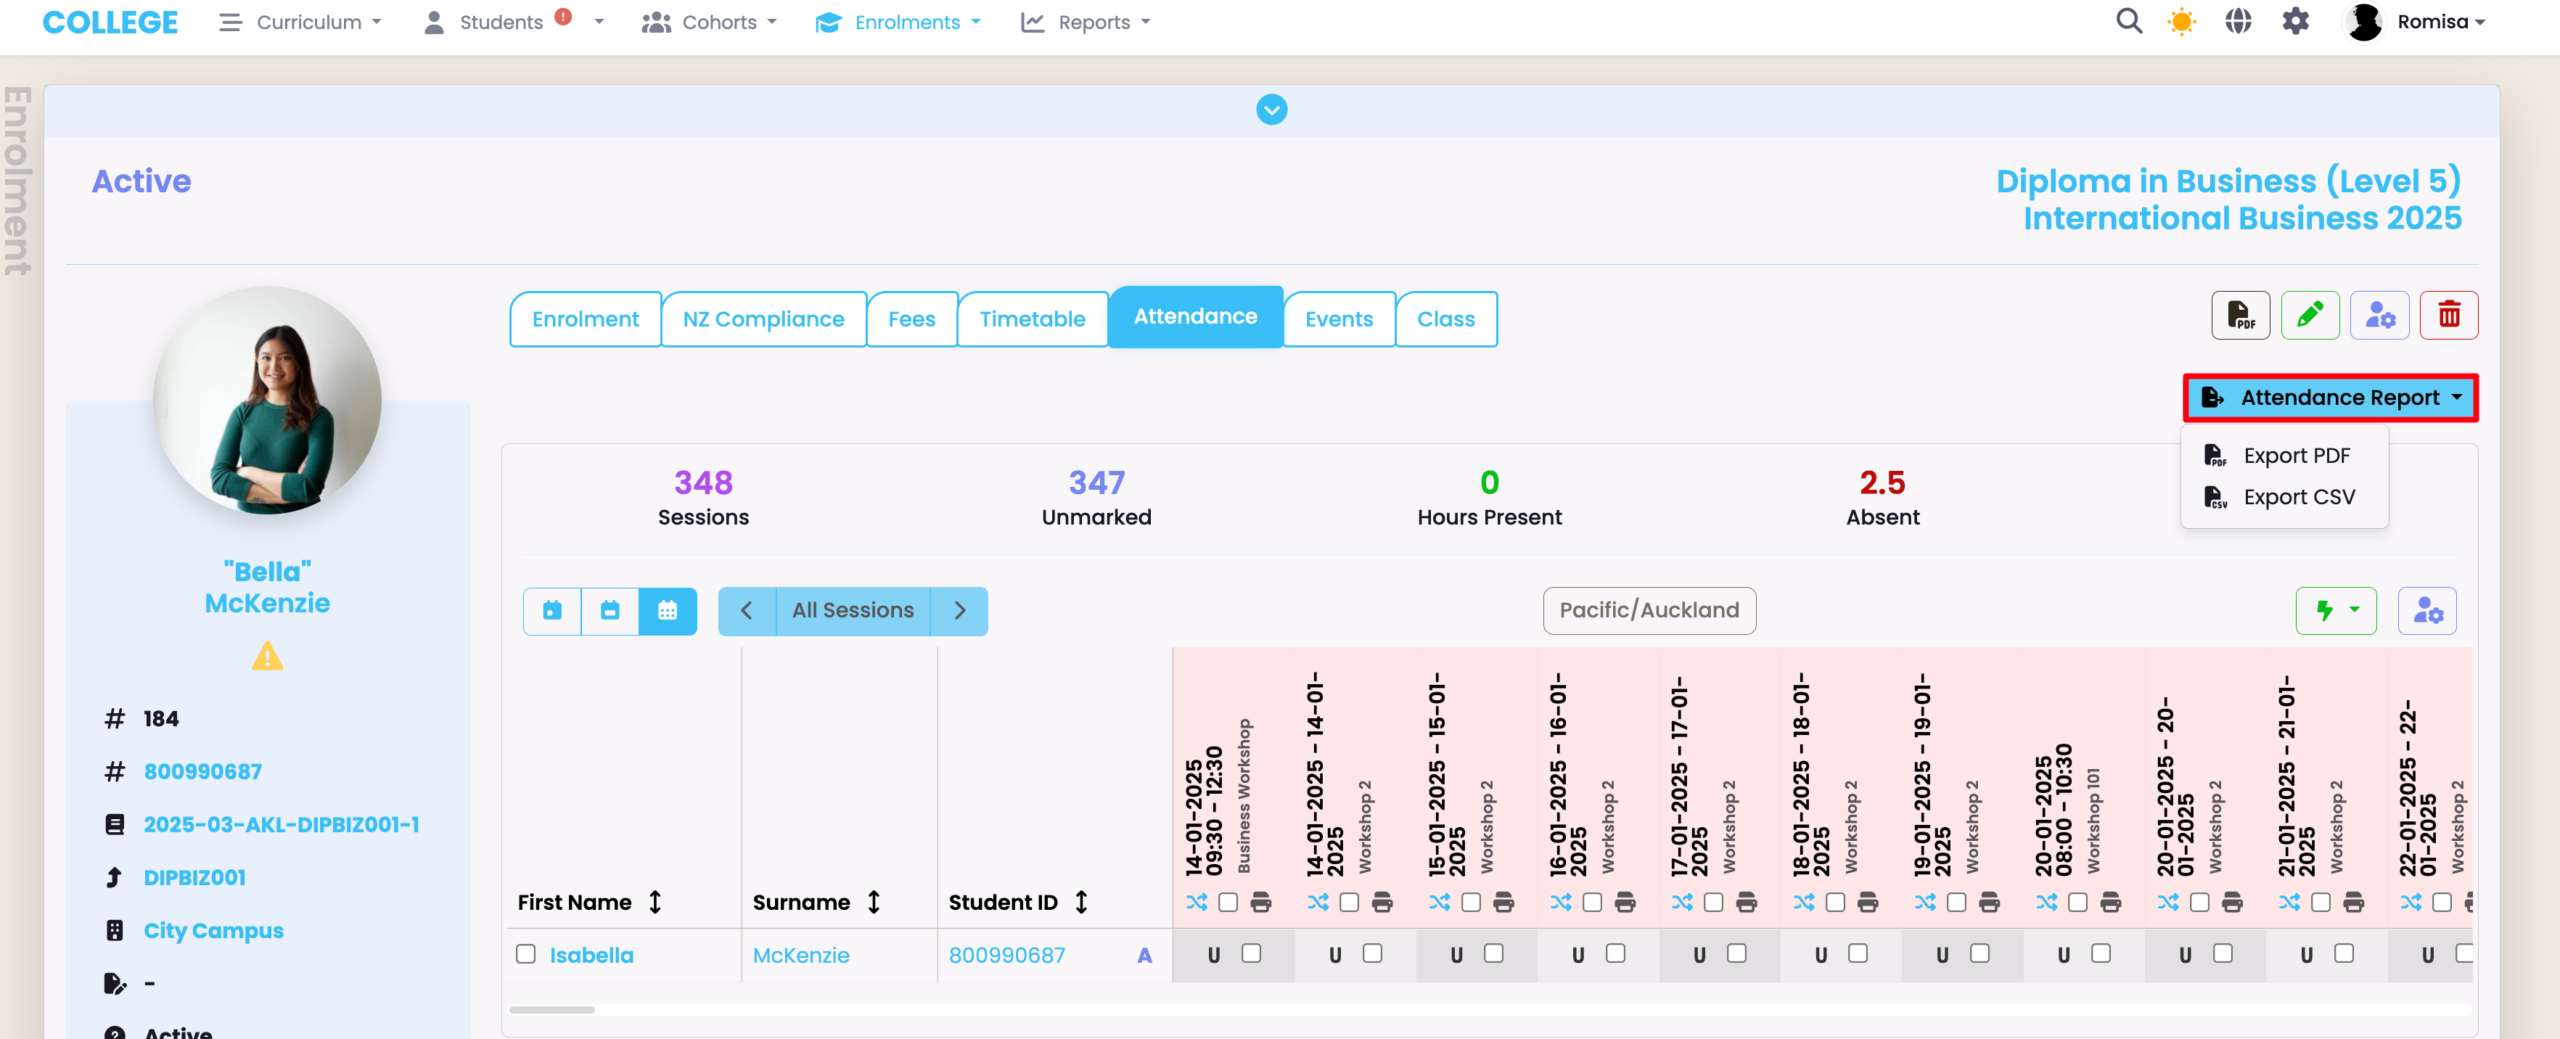Viewport: 2560px width, 1039px height.
Task: Click the red trash delete icon
Action: tap(2449, 316)
